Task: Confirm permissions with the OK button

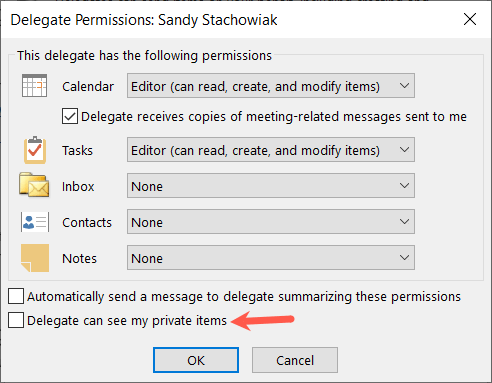Action: (x=196, y=360)
